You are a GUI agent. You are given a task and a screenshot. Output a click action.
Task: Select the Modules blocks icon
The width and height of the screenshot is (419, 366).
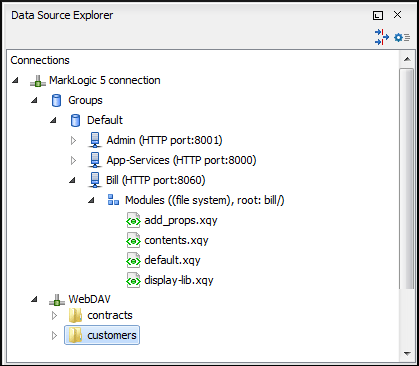point(113,200)
